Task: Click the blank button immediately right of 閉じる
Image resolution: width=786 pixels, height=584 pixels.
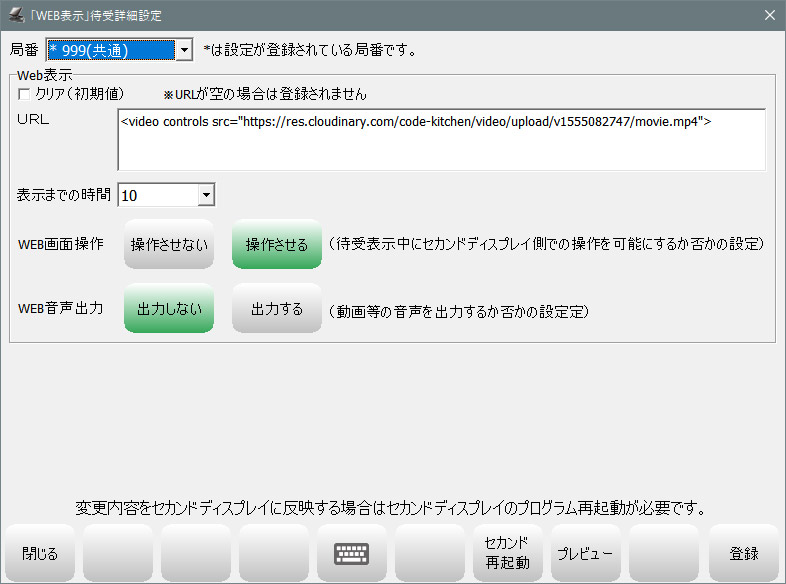Action: [117, 553]
